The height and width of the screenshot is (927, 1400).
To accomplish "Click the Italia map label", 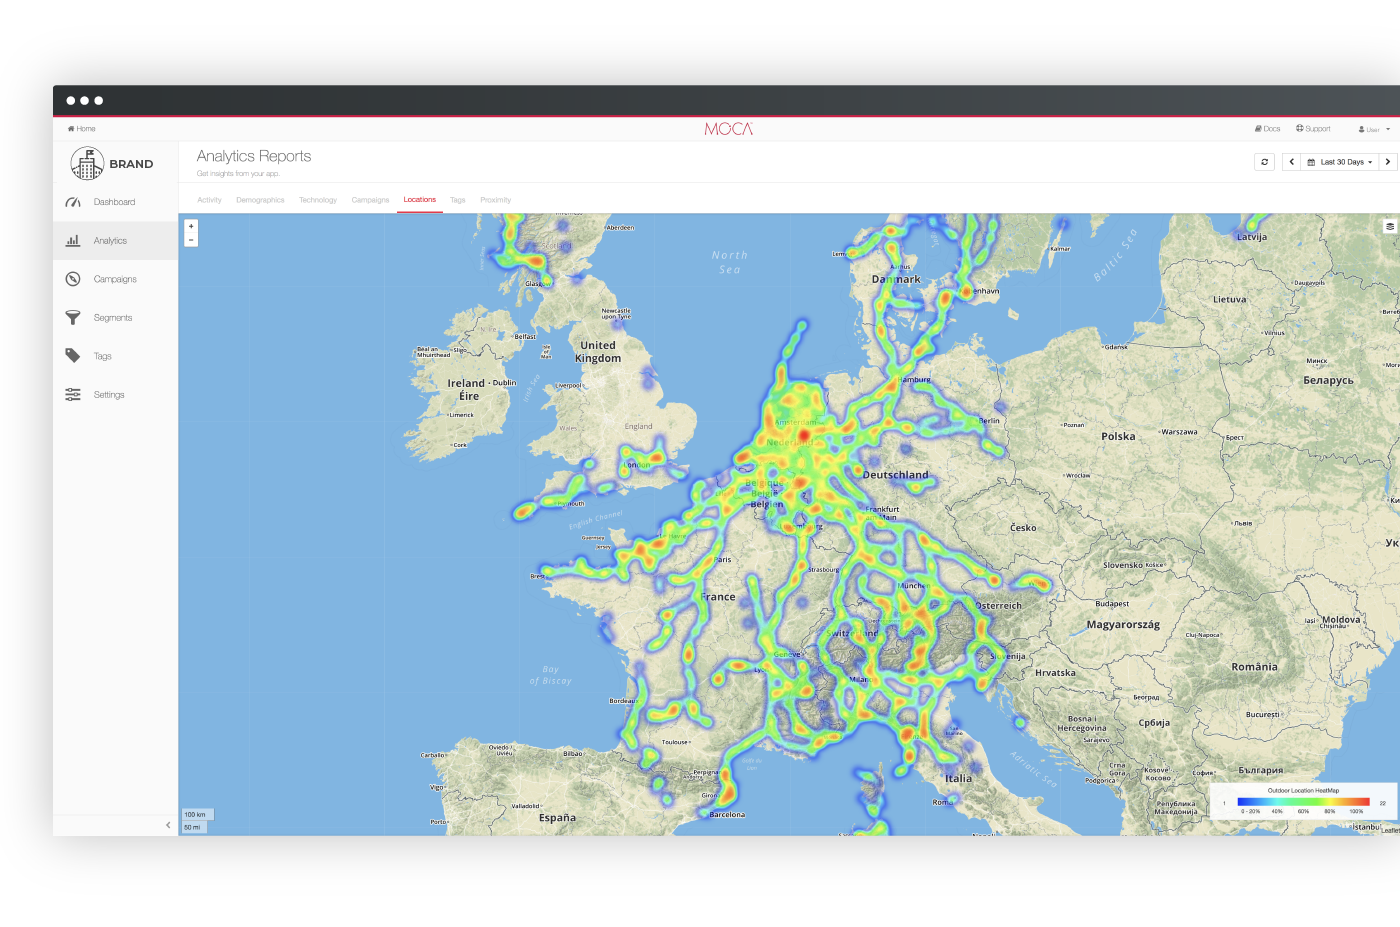I will [958, 778].
